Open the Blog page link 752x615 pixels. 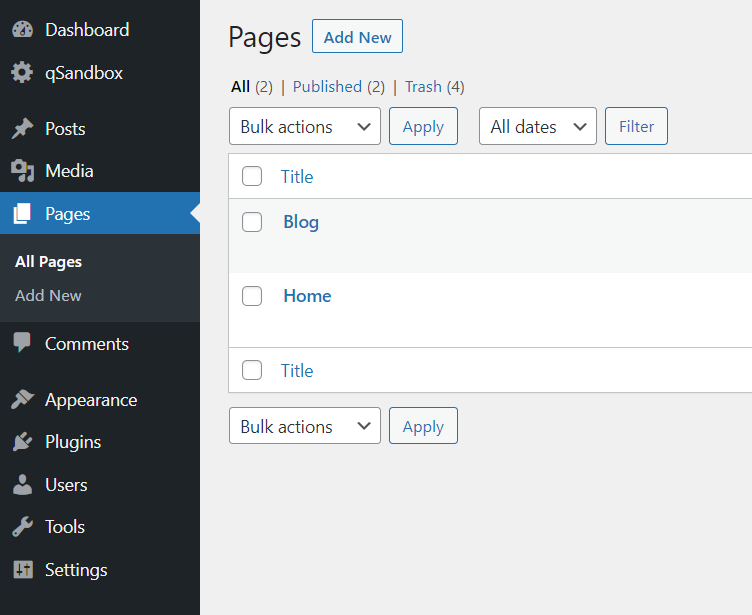(301, 222)
